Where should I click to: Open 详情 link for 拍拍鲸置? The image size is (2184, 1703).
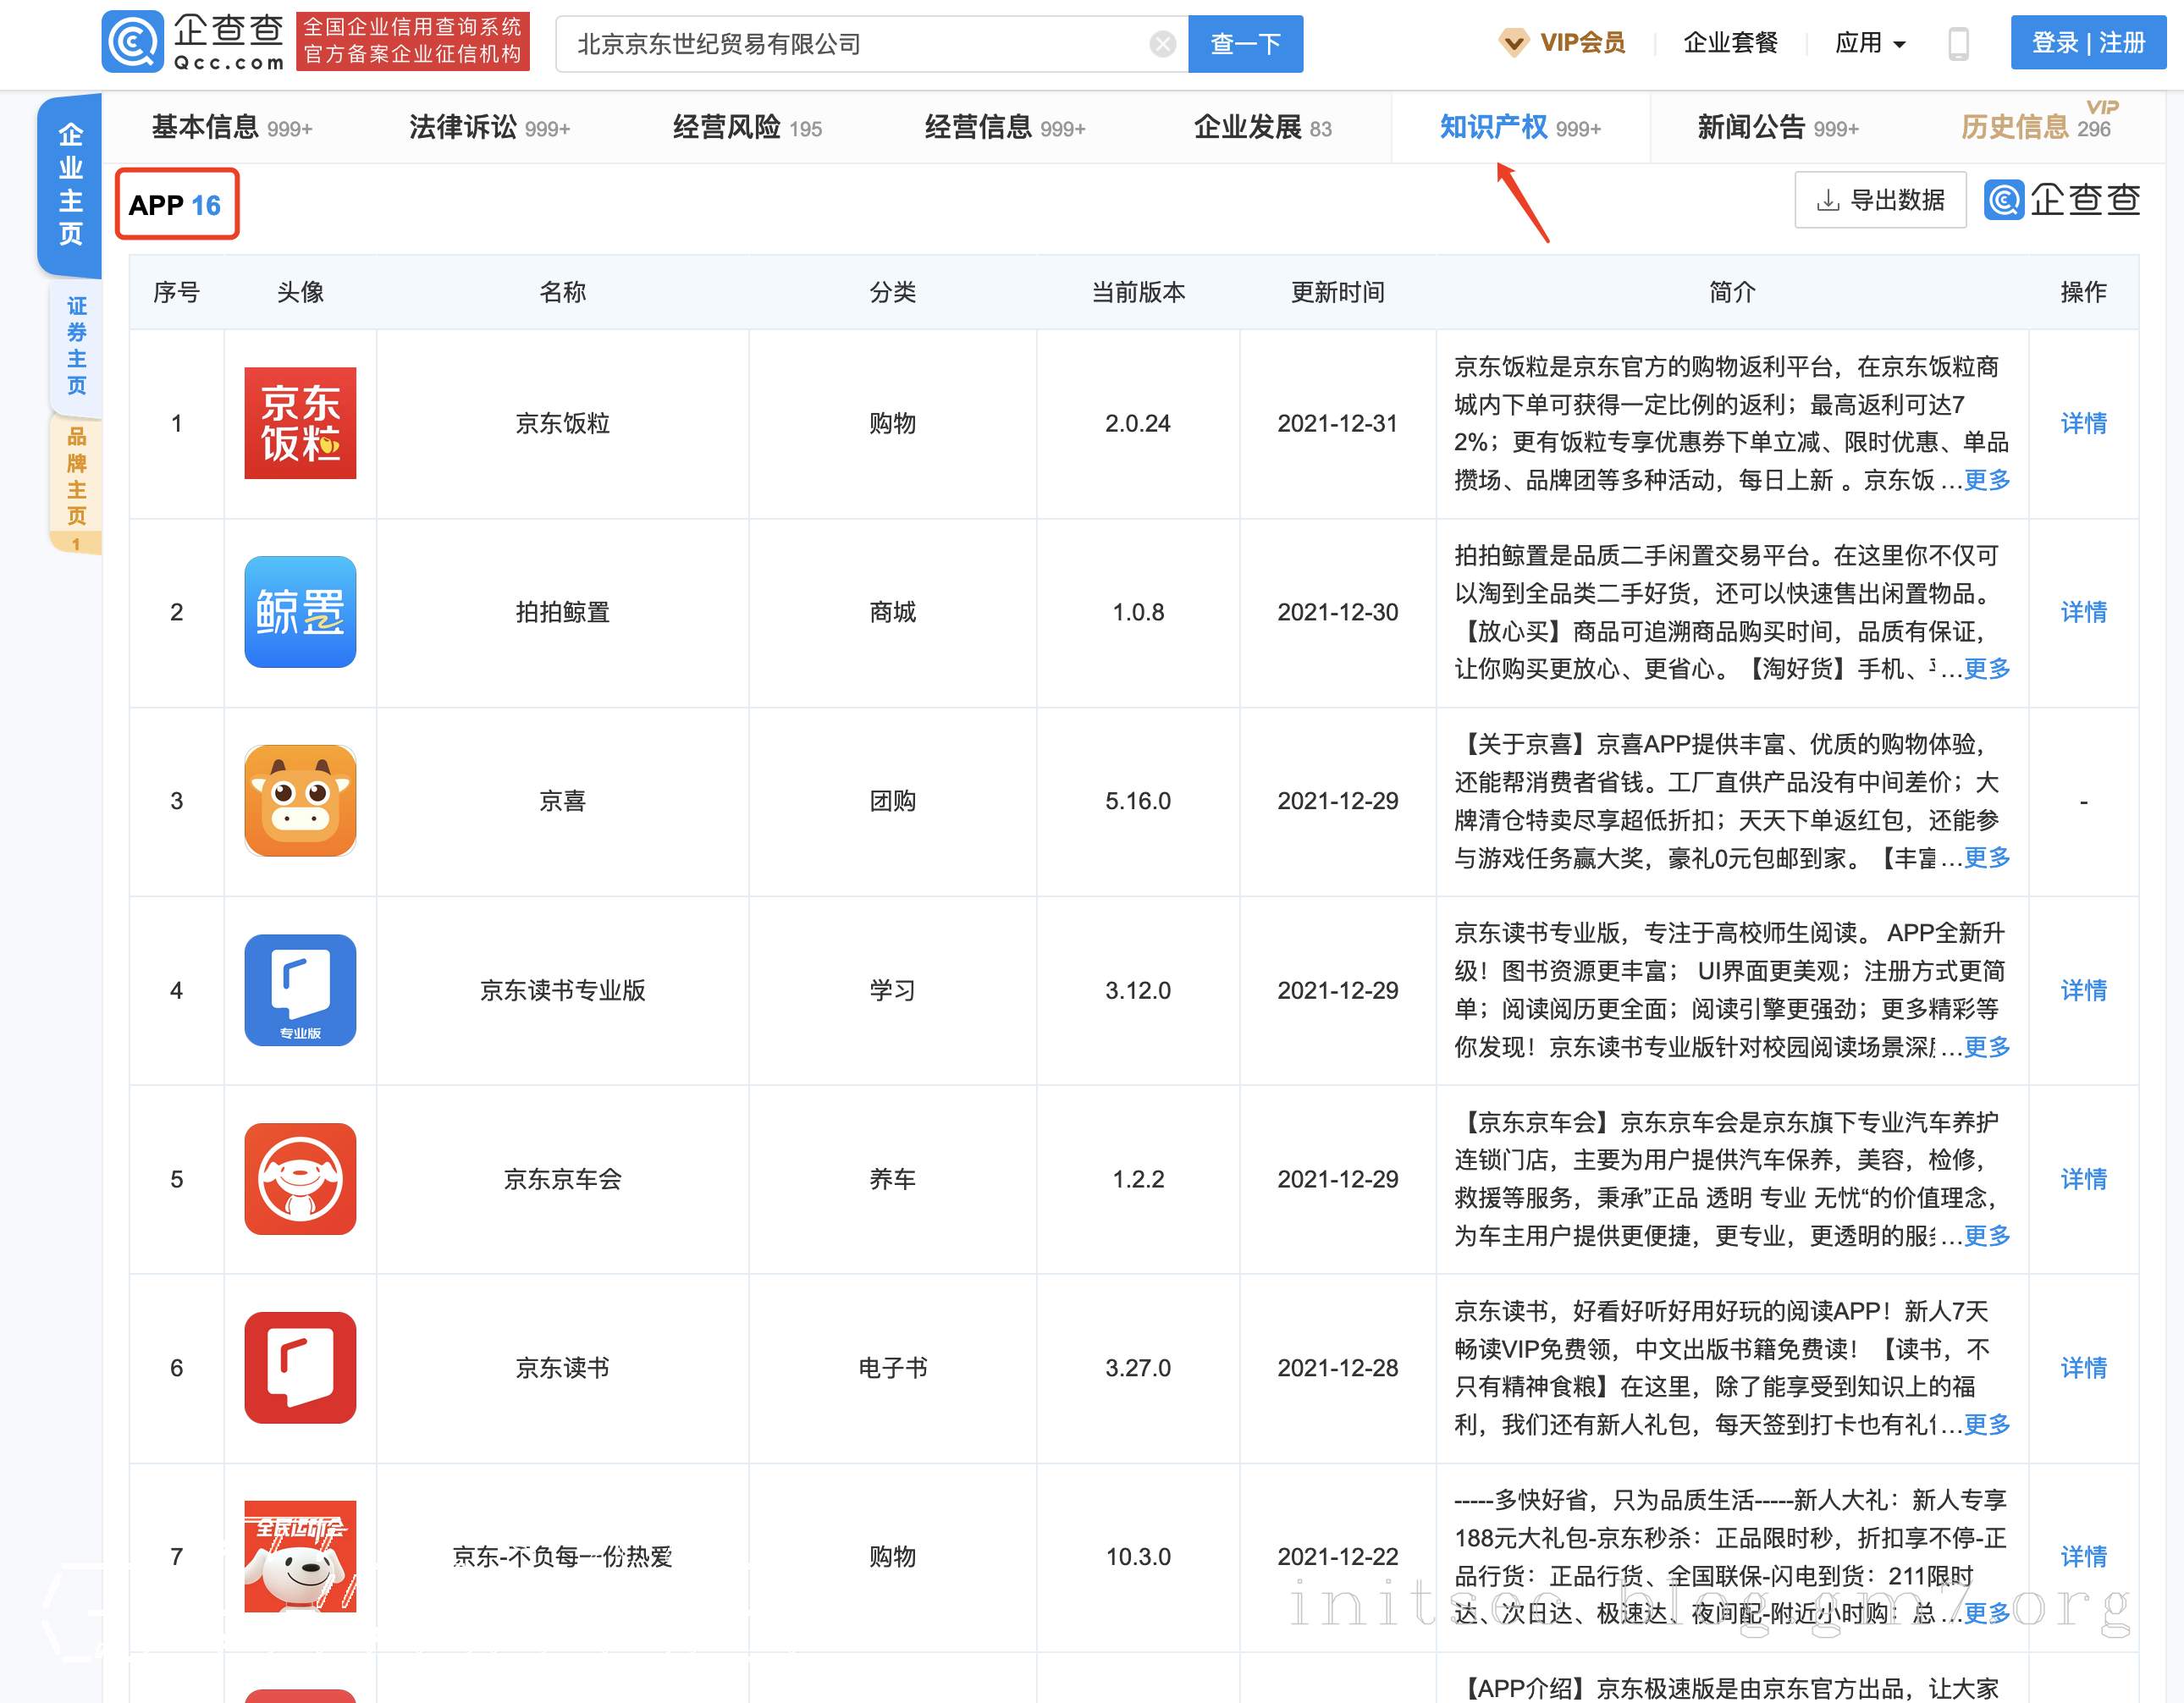coord(2083,612)
